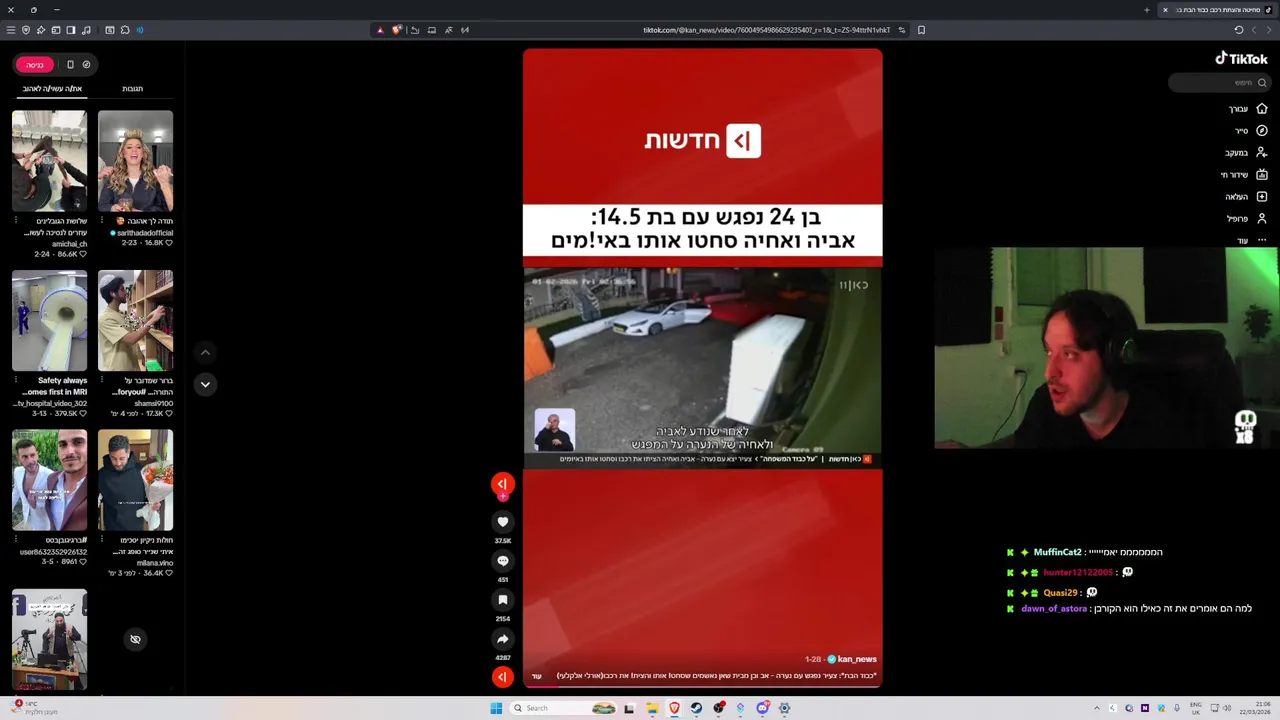Viewport: 1280px width, 720px height.
Task: Open a new browser tab
Action: pyautogui.click(x=1147, y=10)
